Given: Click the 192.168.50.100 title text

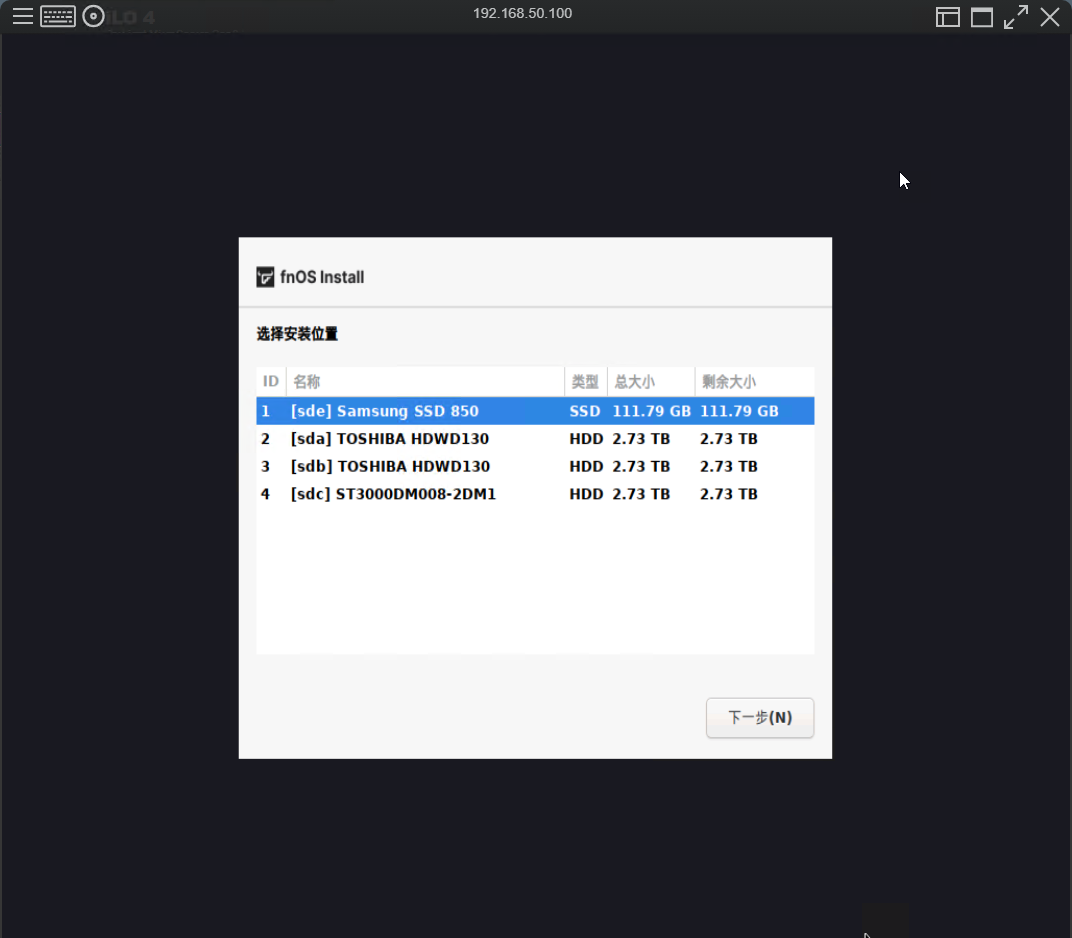Looking at the screenshot, I should (x=522, y=13).
